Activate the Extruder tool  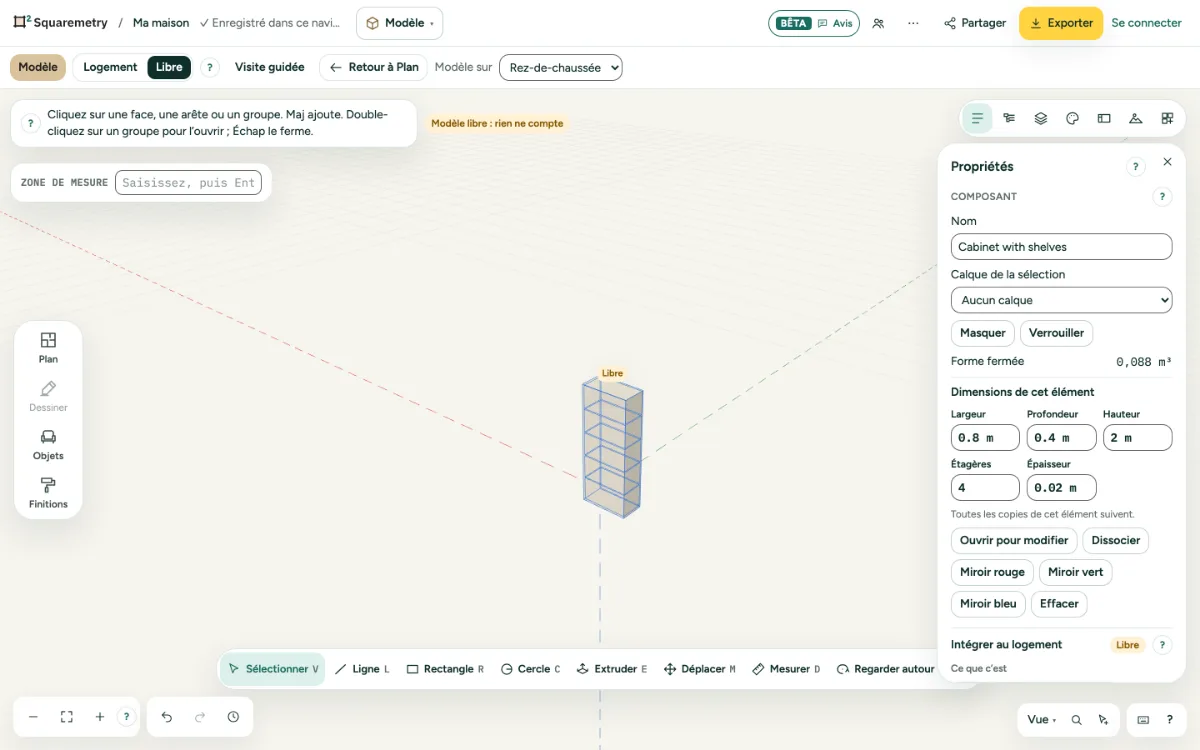point(612,669)
